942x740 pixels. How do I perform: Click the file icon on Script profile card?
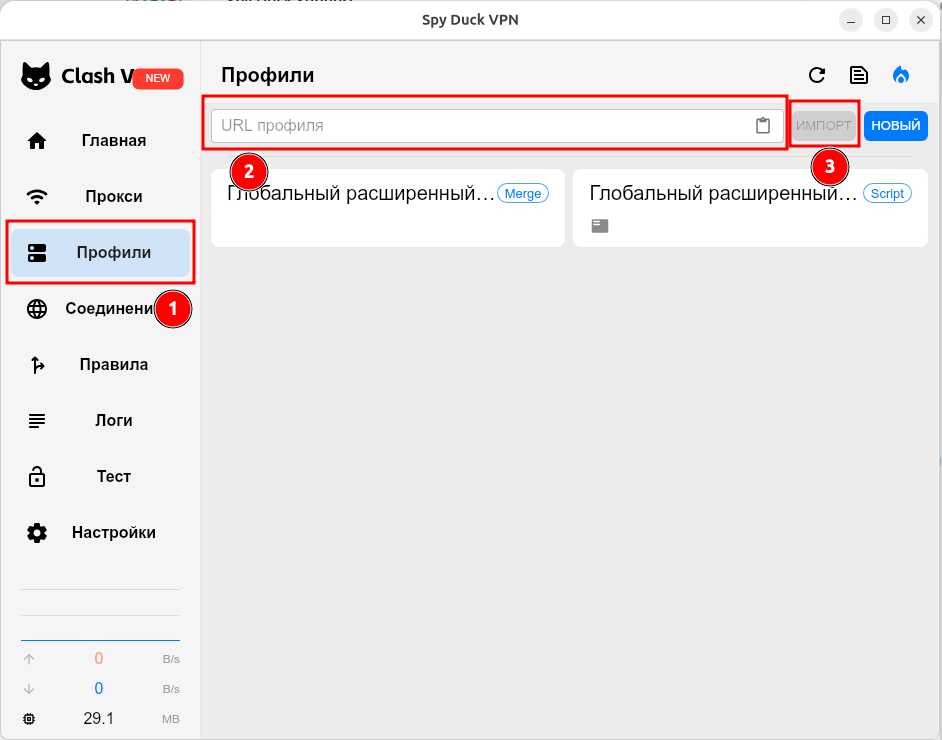(x=600, y=226)
